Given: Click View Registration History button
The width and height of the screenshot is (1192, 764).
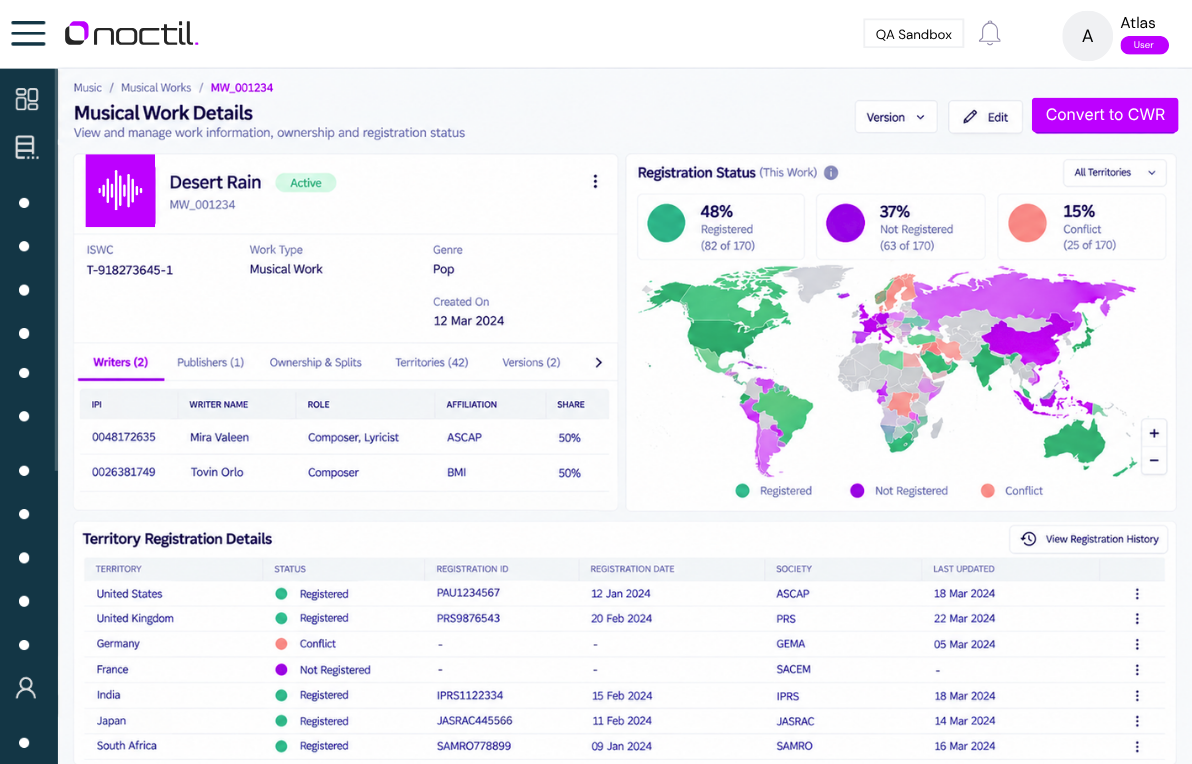Looking at the screenshot, I should pyautogui.click(x=1089, y=539).
